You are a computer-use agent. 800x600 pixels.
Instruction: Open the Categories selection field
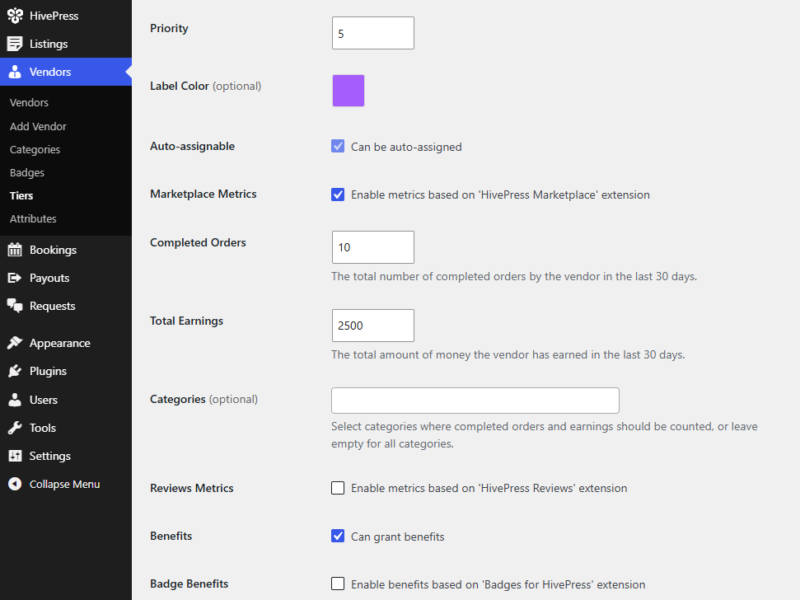(475, 401)
